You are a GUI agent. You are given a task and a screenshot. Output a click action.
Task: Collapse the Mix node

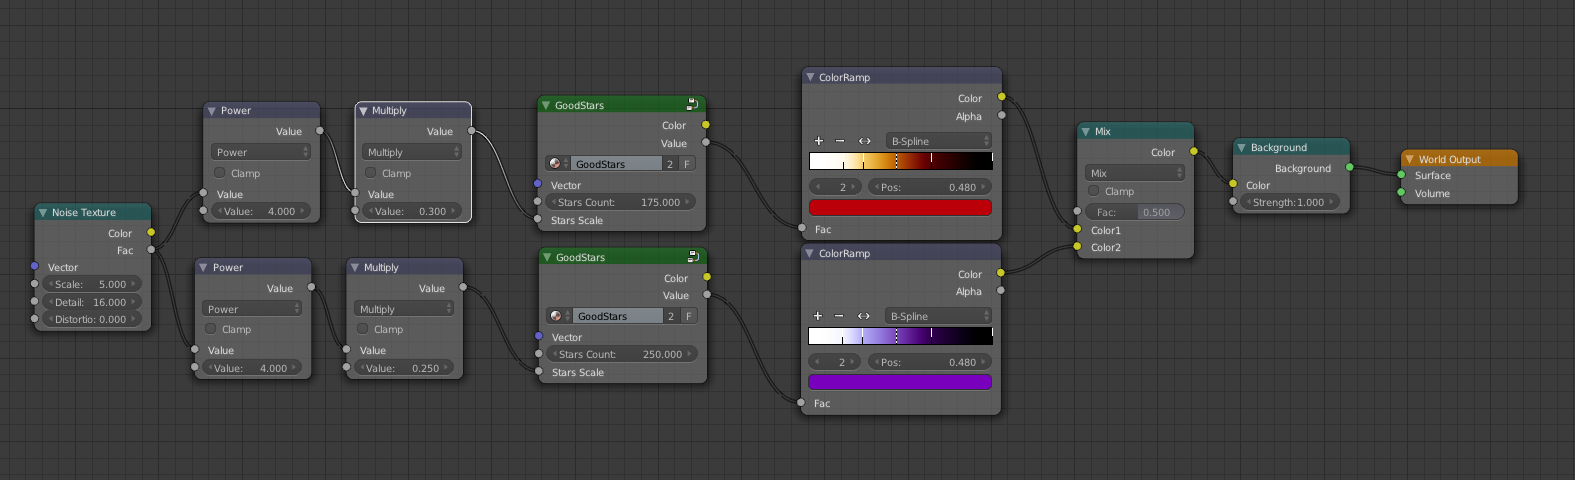(x=1086, y=131)
